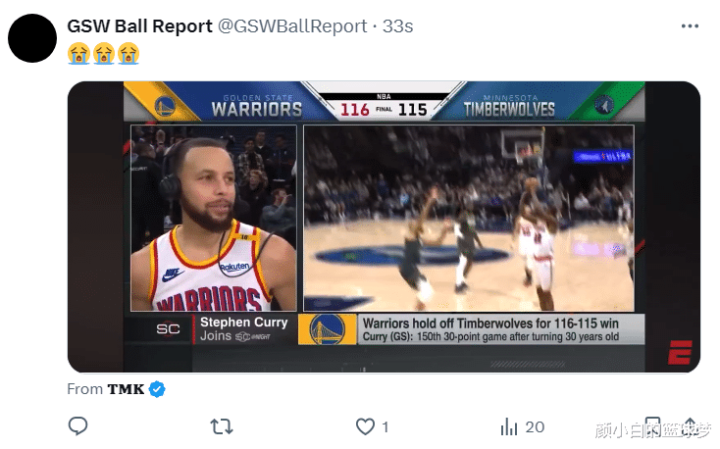
Task: Click the view count number 20
Action: click(x=534, y=427)
